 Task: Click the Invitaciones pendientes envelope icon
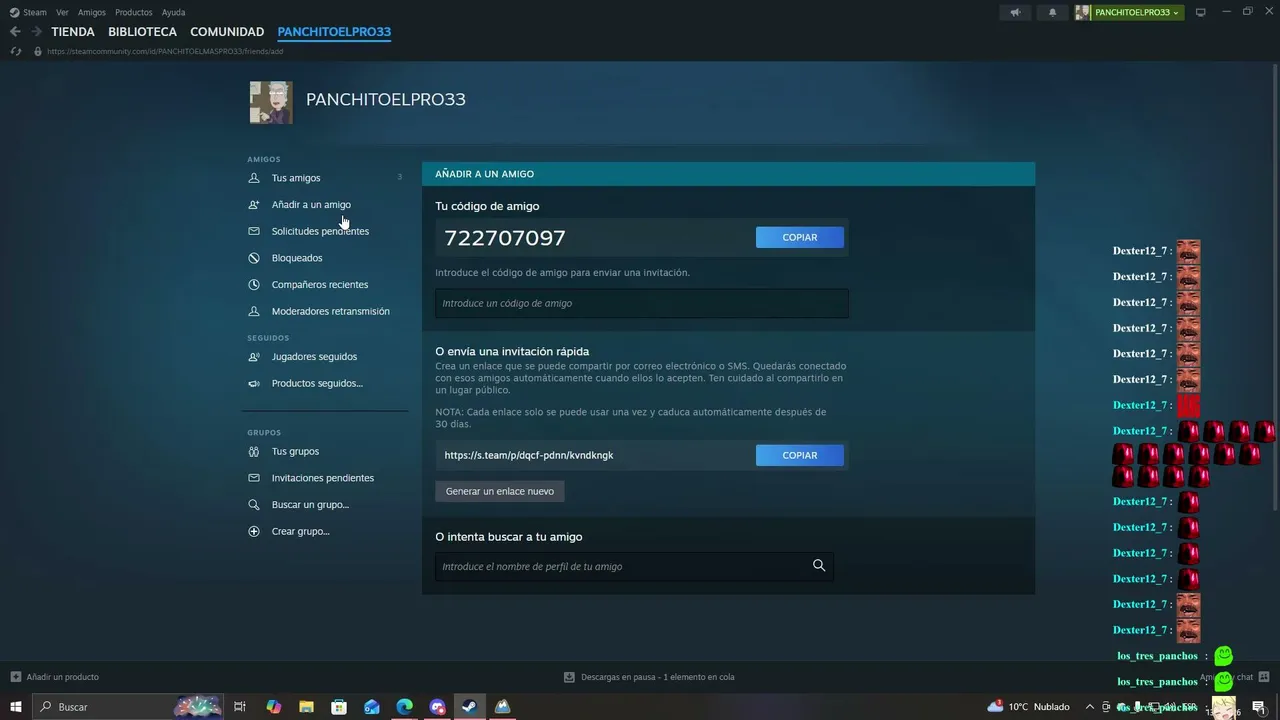pyautogui.click(x=254, y=478)
